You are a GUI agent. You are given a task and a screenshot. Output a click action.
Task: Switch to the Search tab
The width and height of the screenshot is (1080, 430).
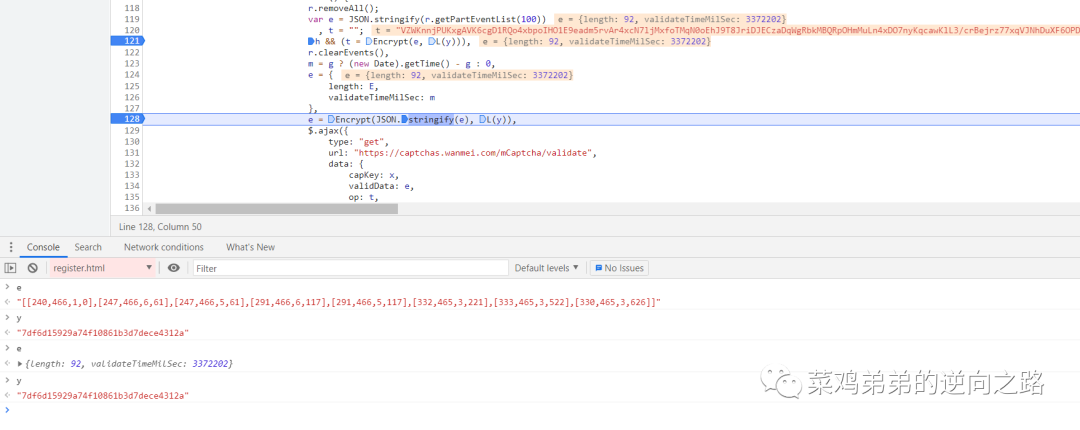point(88,247)
